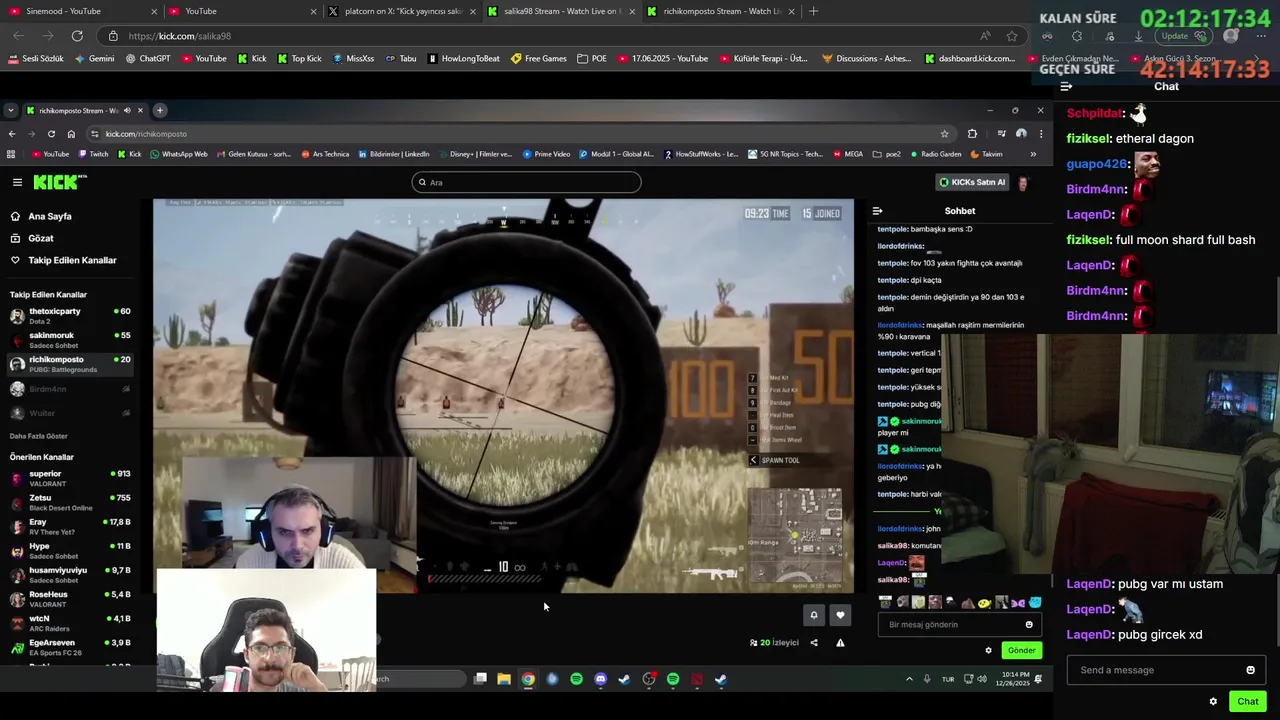Reload page in outer browser
The image size is (1280, 720).
[x=77, y=36]
